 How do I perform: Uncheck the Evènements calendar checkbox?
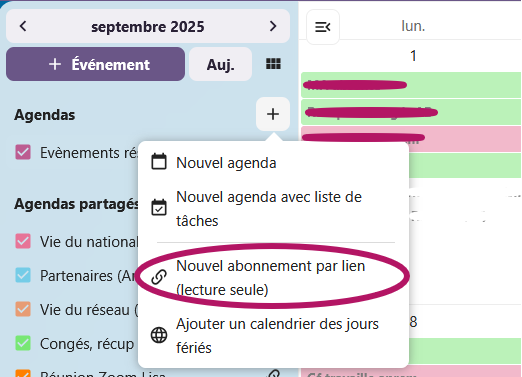pos(23,152)
